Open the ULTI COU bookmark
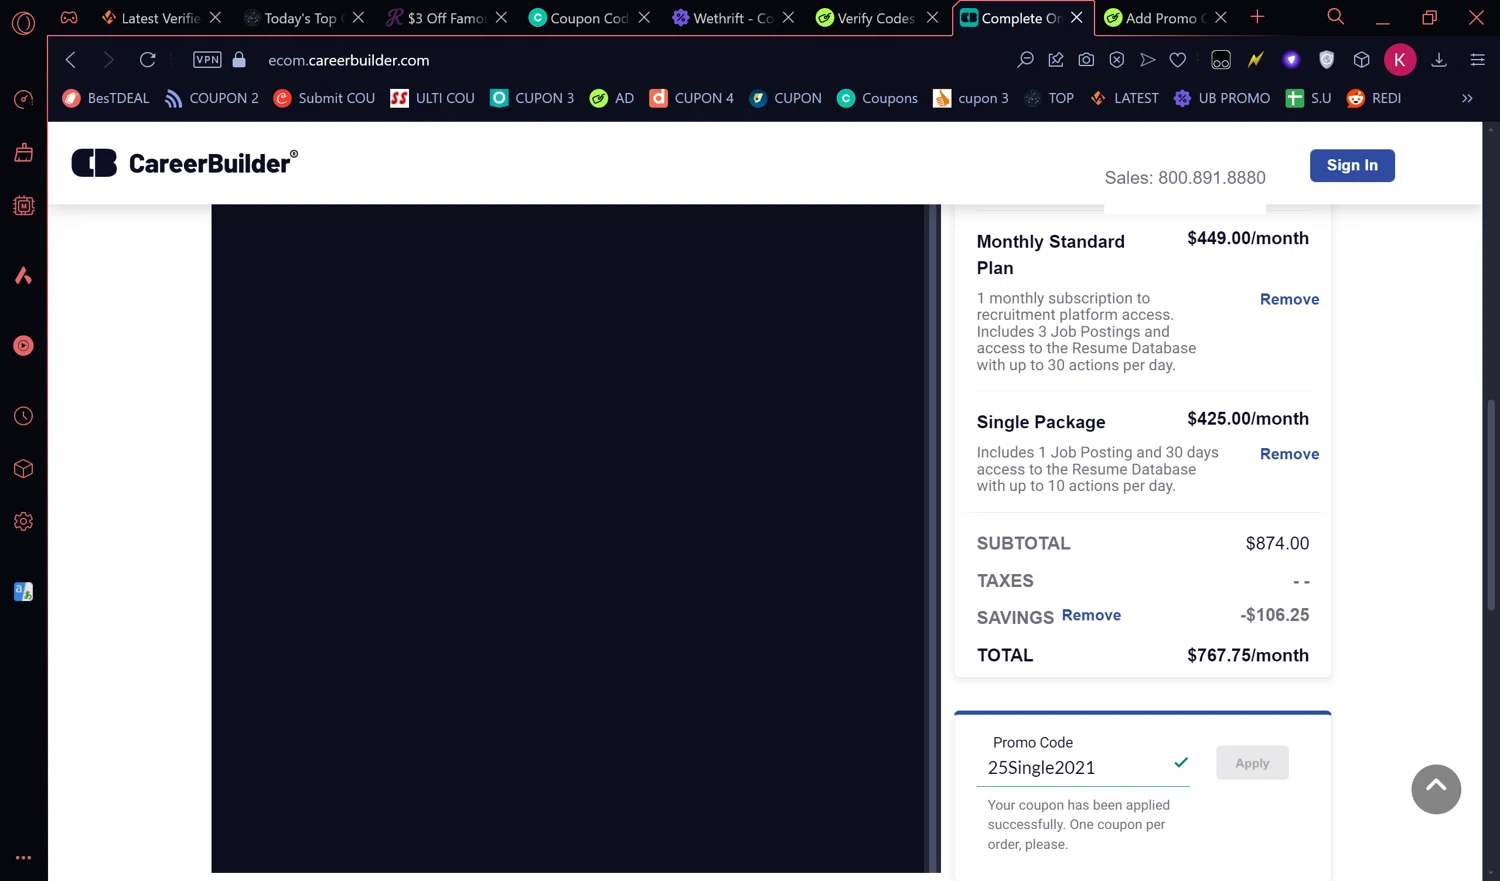Image resolution: width=1500 pixels, height=881 pixels. tap(433, 98)
